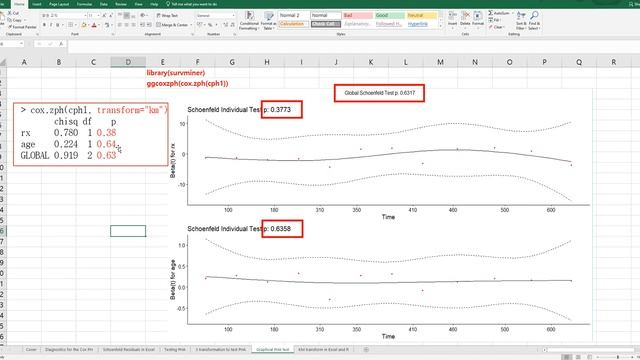Viewport: 640px width, 360px height.
Task: Switch to the Cover sheet tab
Action: 31,349
